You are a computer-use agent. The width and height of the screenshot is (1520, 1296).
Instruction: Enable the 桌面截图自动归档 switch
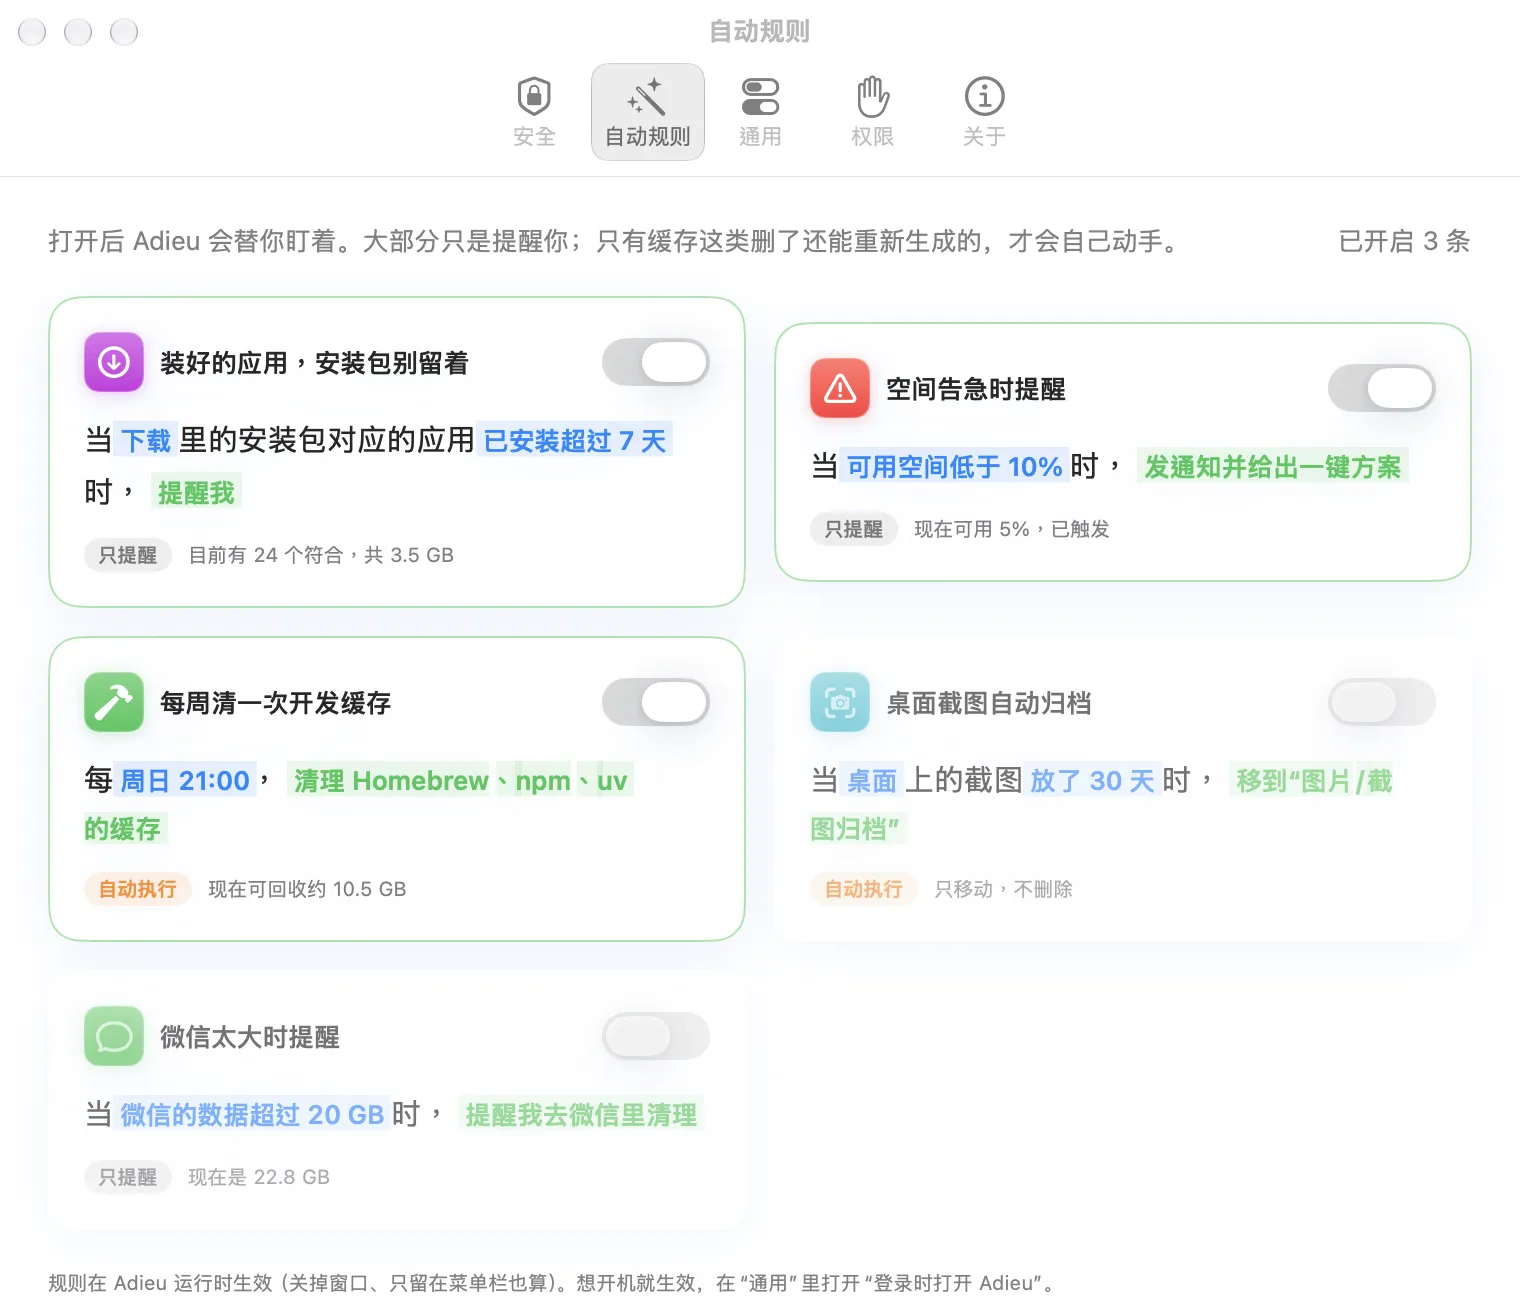point(1382,702)
